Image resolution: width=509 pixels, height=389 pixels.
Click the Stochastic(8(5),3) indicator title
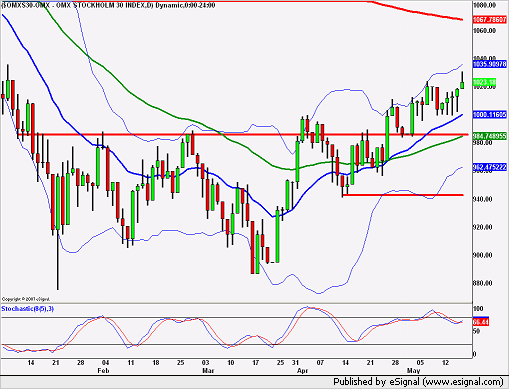(28, 309)
